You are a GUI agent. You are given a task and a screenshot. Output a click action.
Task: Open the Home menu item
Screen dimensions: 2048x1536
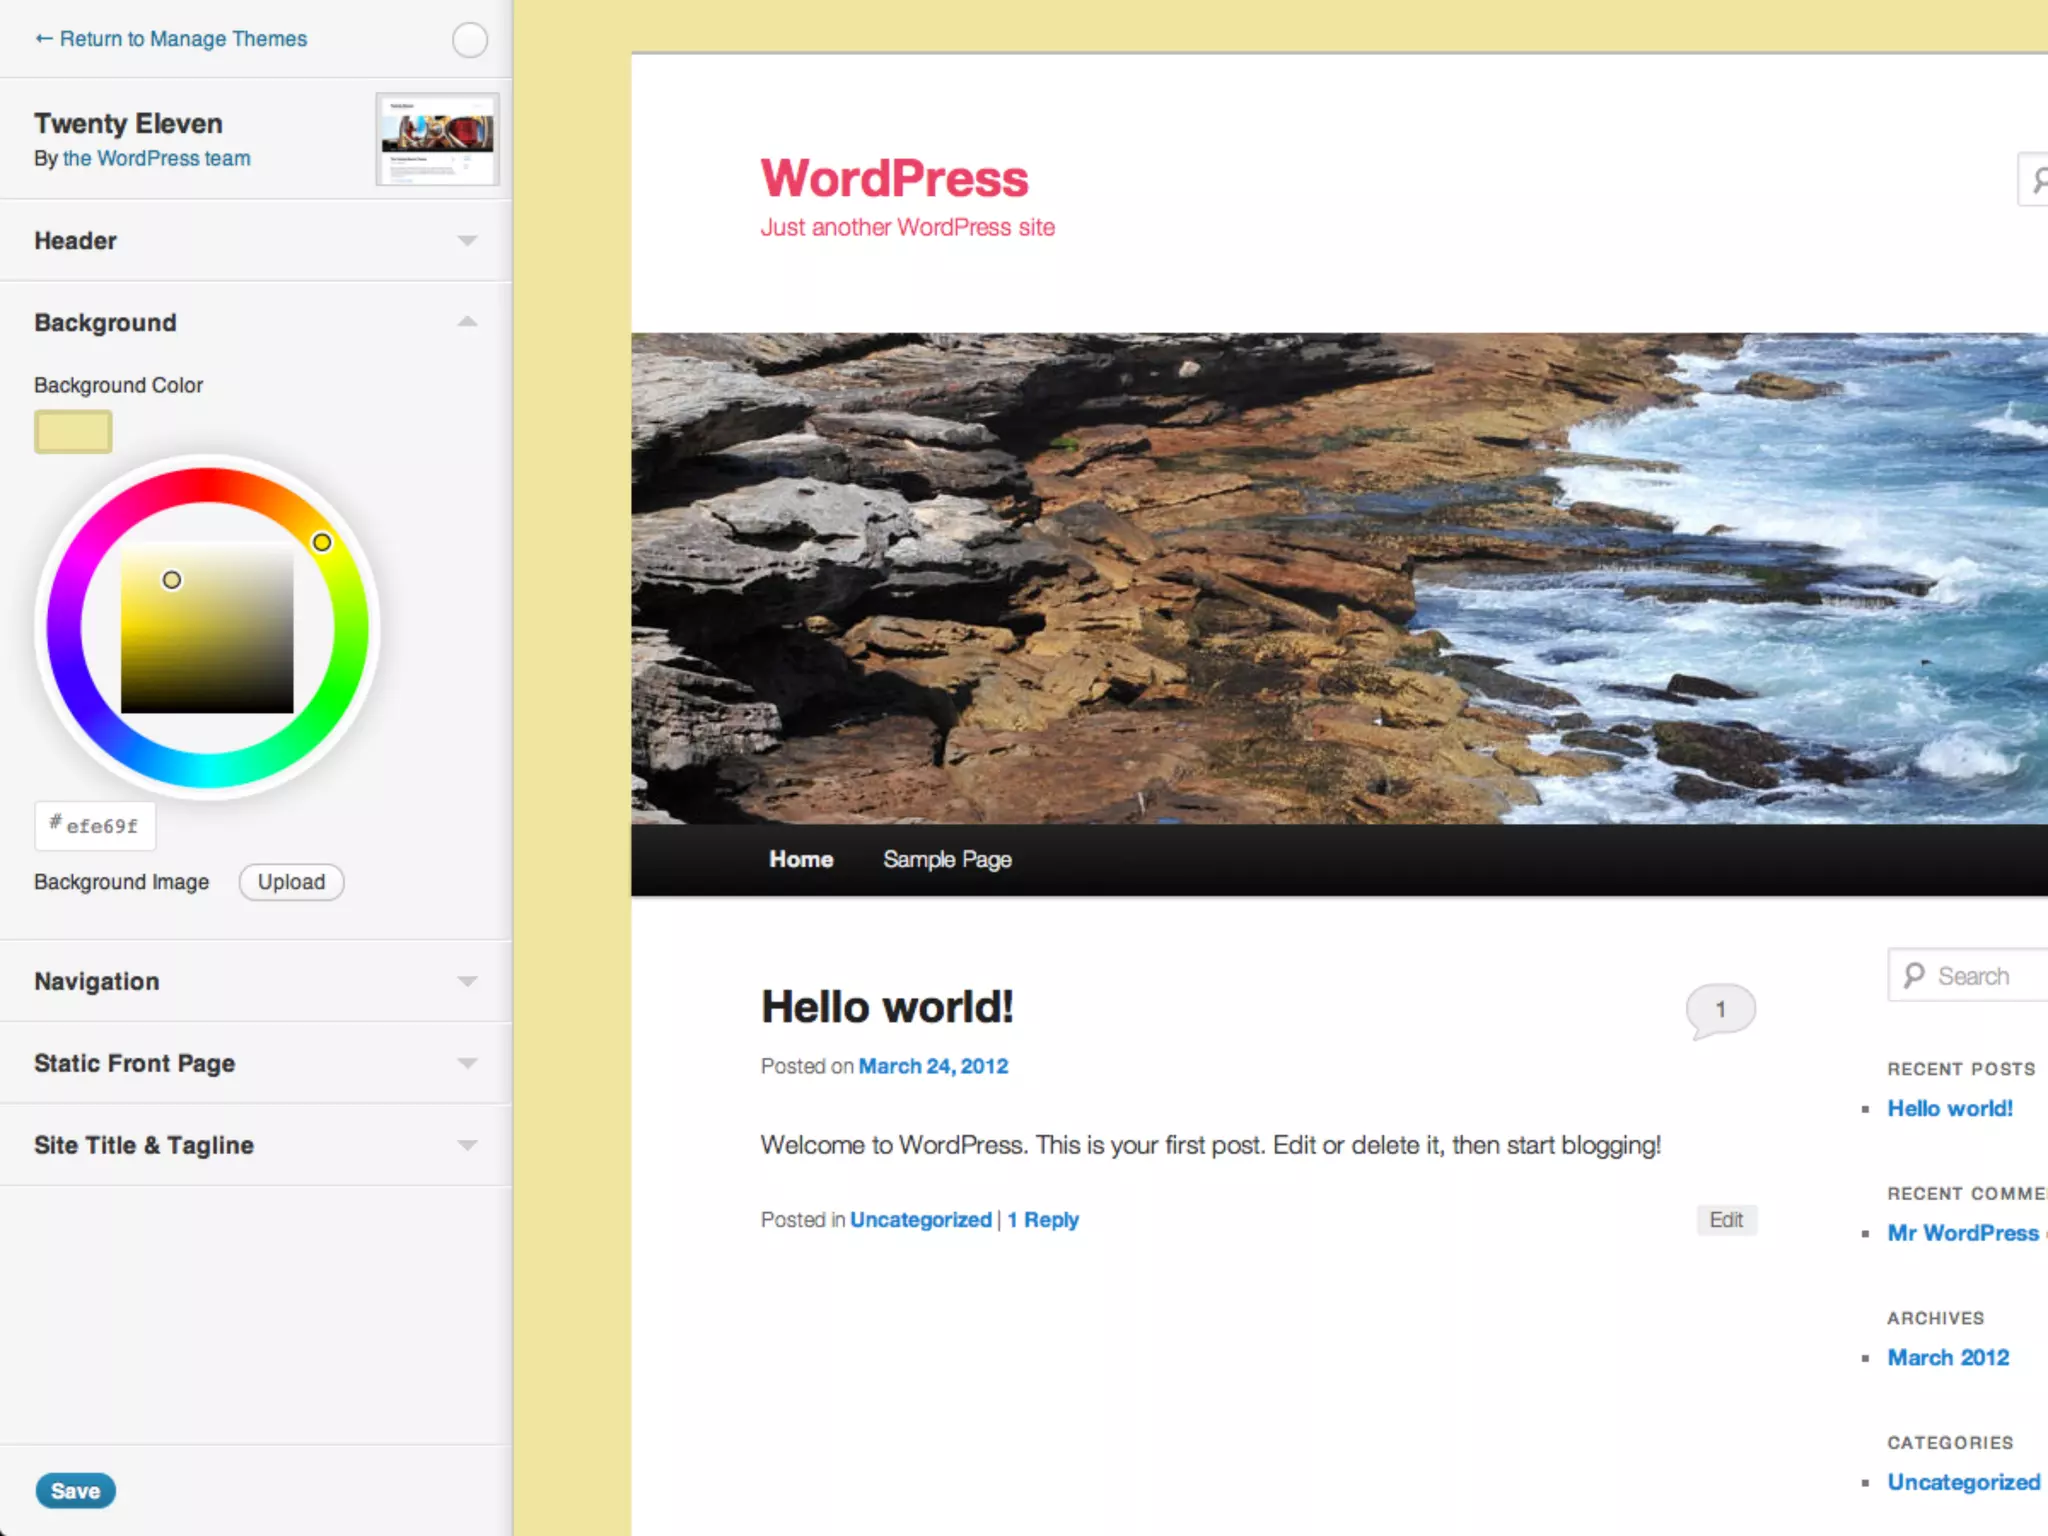801,860
